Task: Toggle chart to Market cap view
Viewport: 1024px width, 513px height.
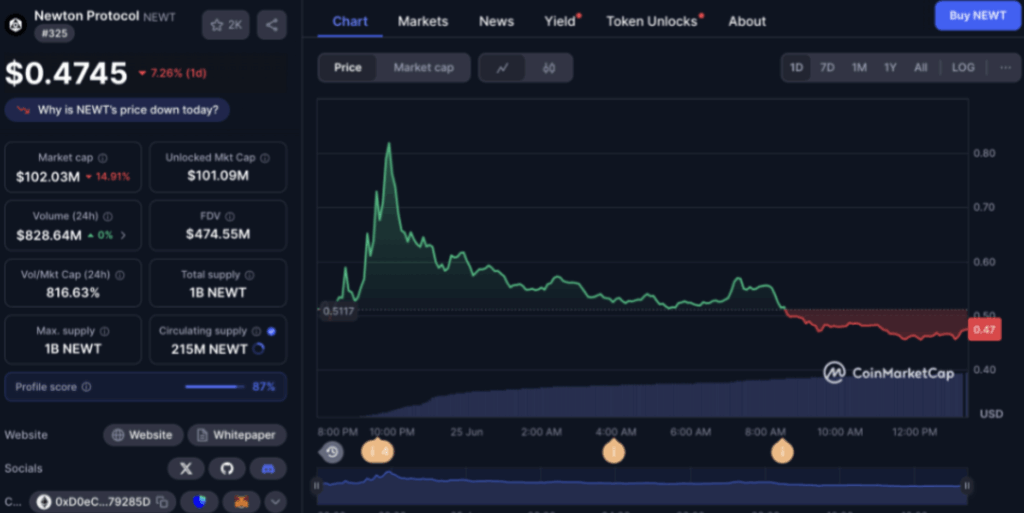Action: 423,68
